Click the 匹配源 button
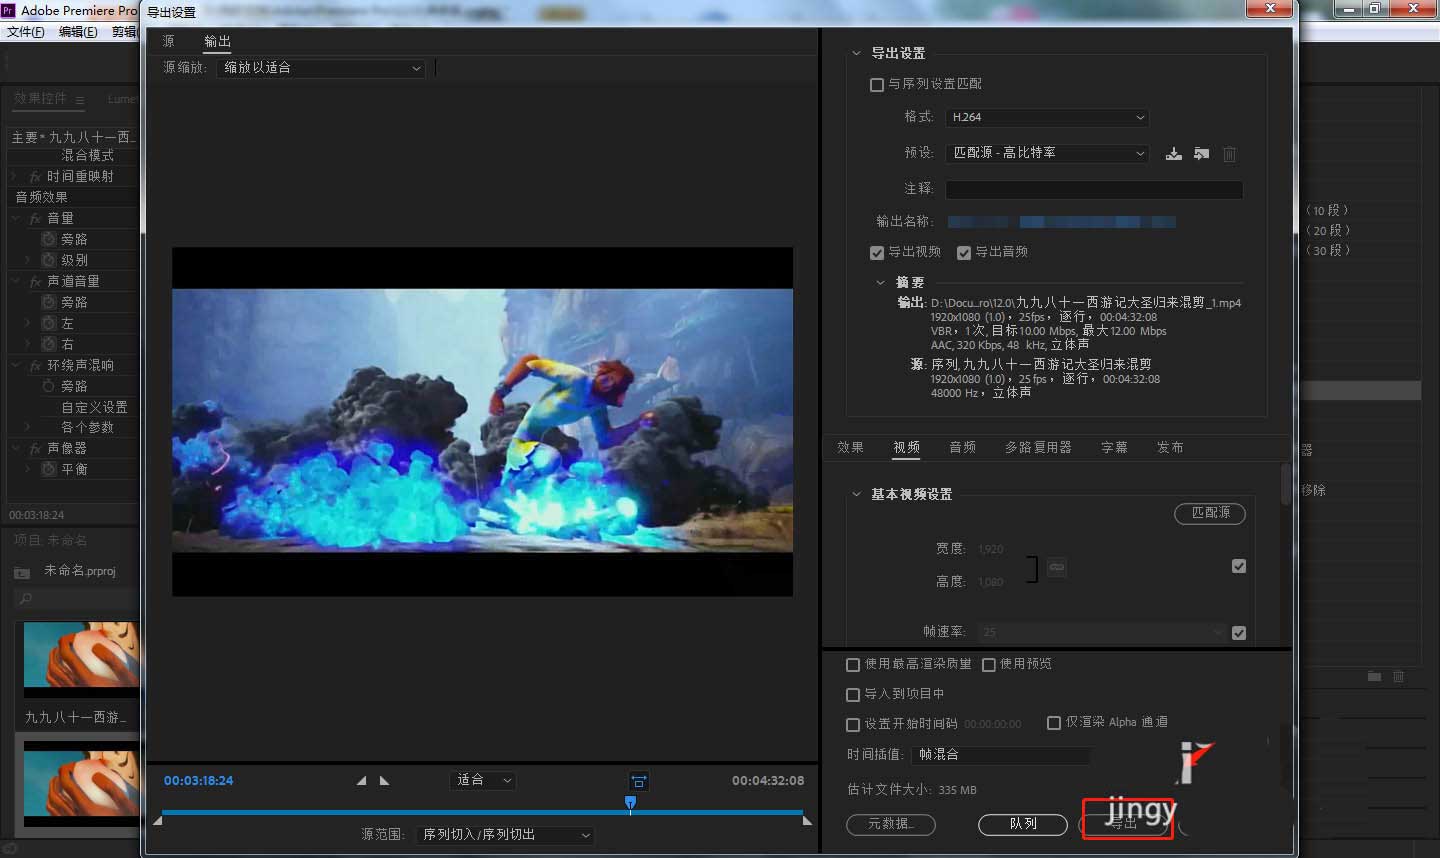This screenshot has width=1440, height=858. [1210, 513]
